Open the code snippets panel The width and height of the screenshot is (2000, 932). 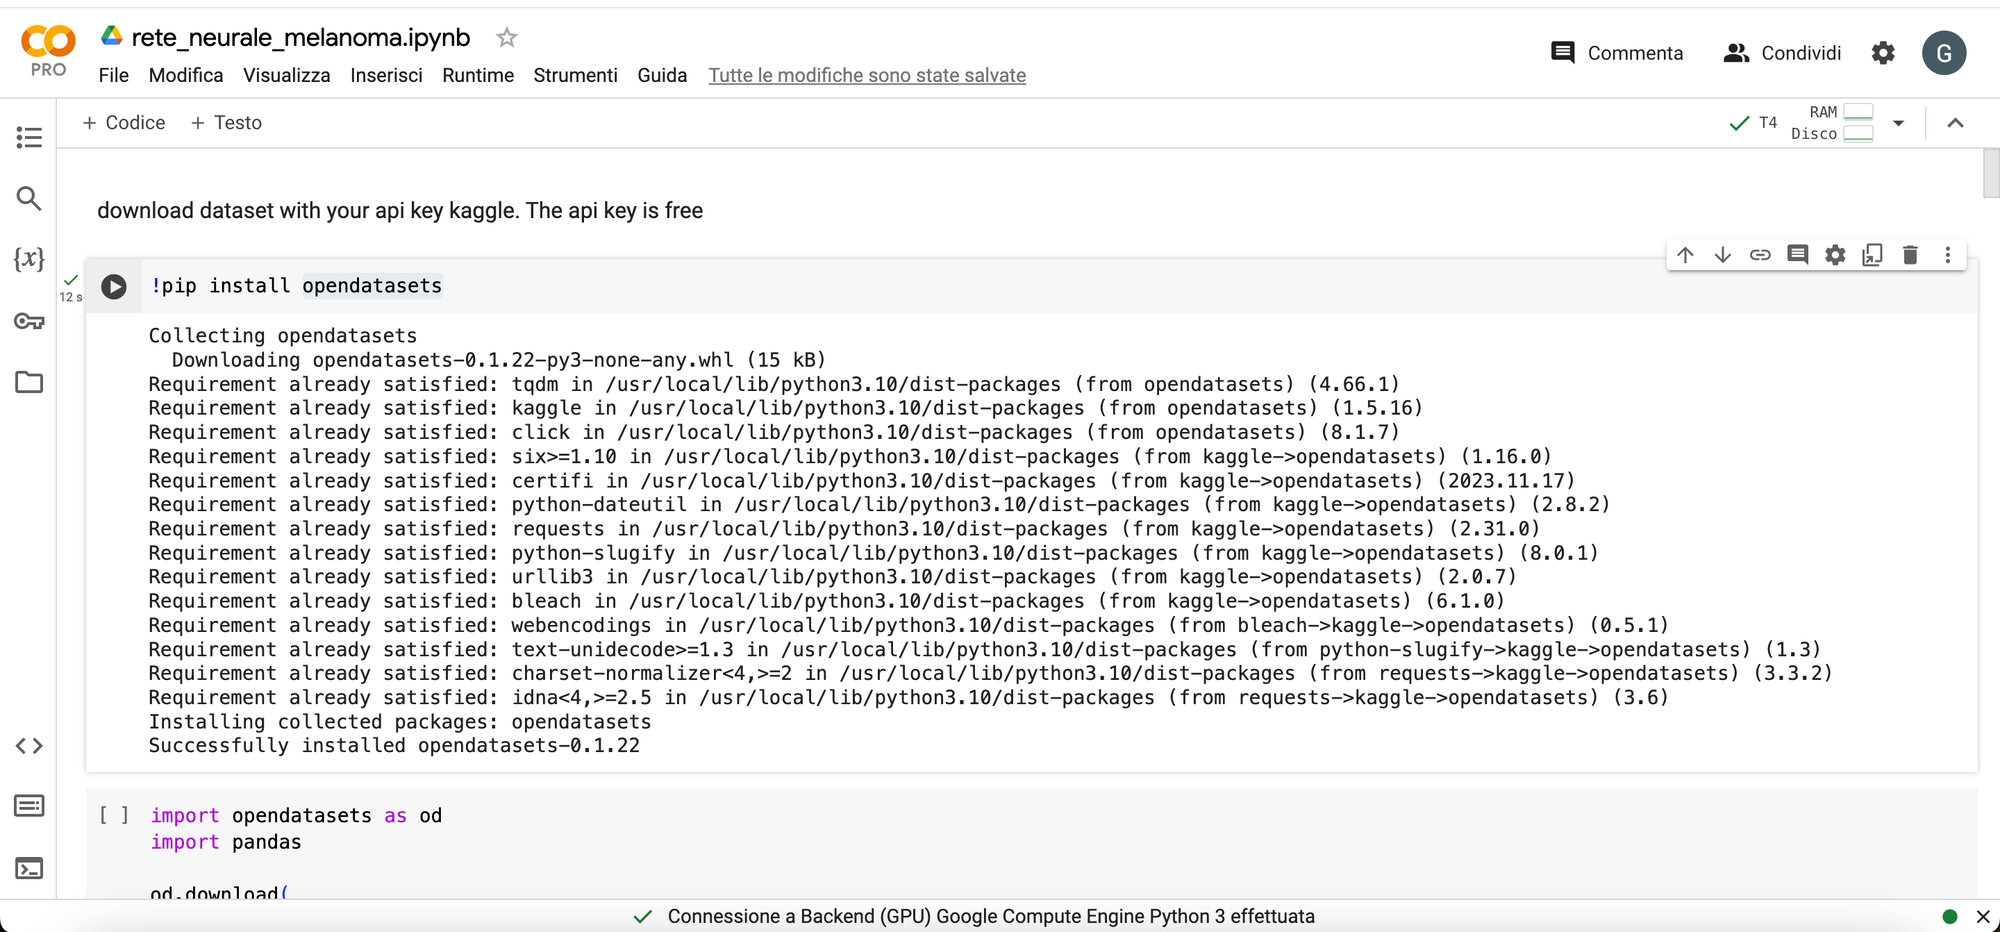click(29, 746)
